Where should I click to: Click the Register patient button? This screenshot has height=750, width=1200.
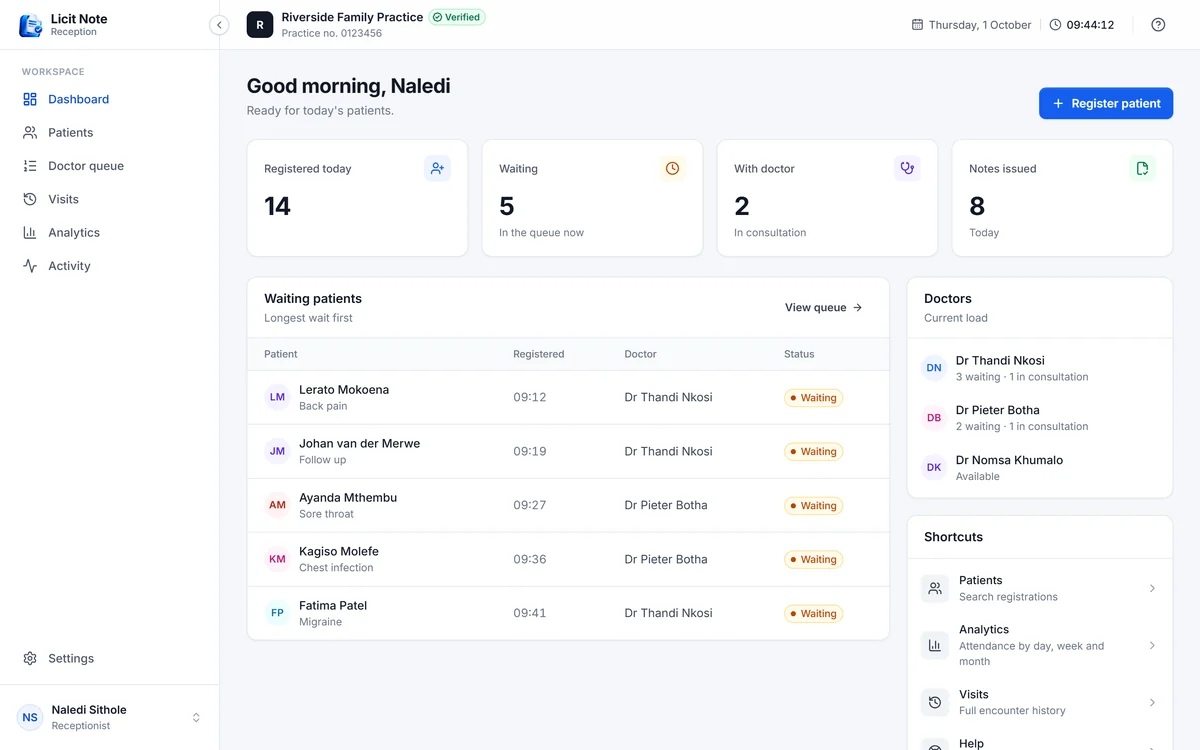coord(1106,103)
